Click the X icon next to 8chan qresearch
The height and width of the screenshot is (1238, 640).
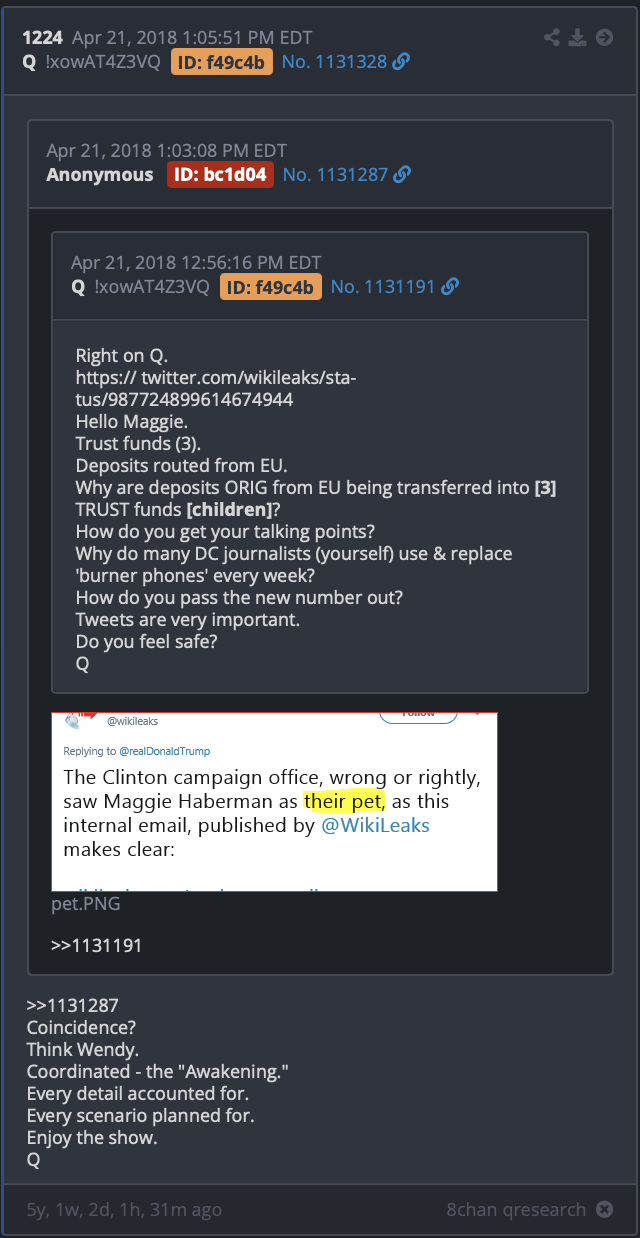604,1209
